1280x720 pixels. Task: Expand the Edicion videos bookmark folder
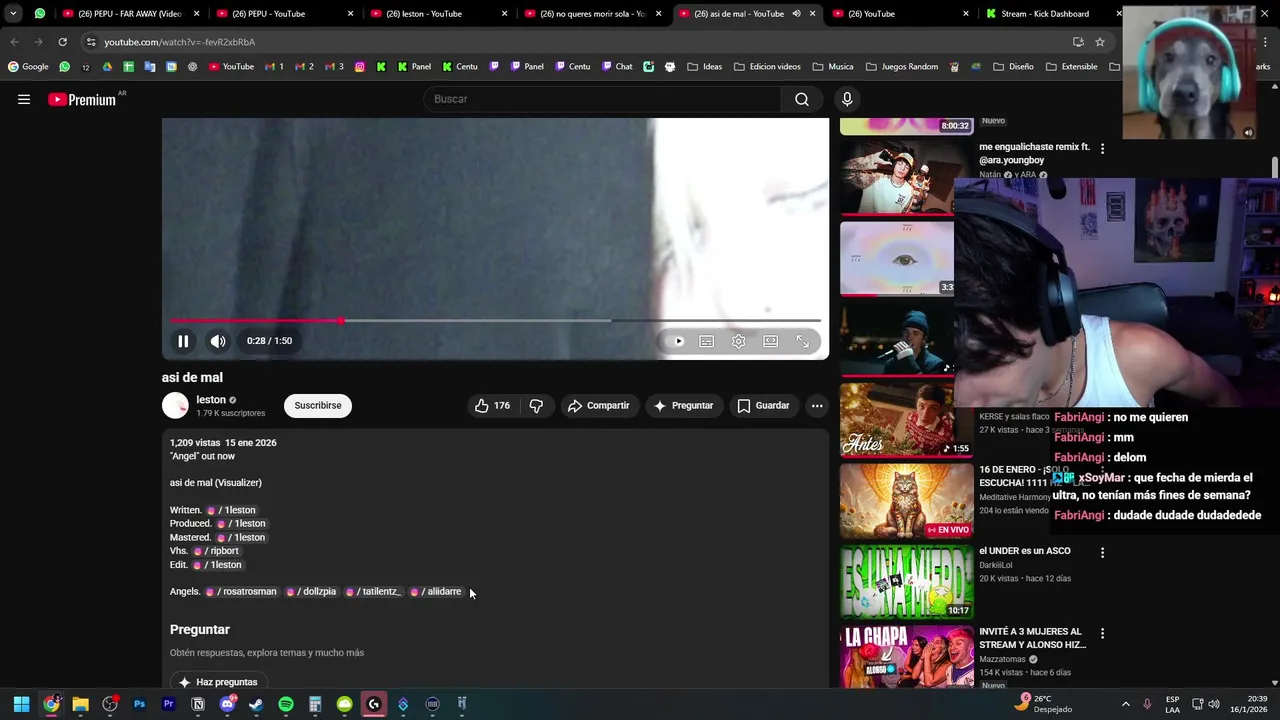tap(767, 67)
